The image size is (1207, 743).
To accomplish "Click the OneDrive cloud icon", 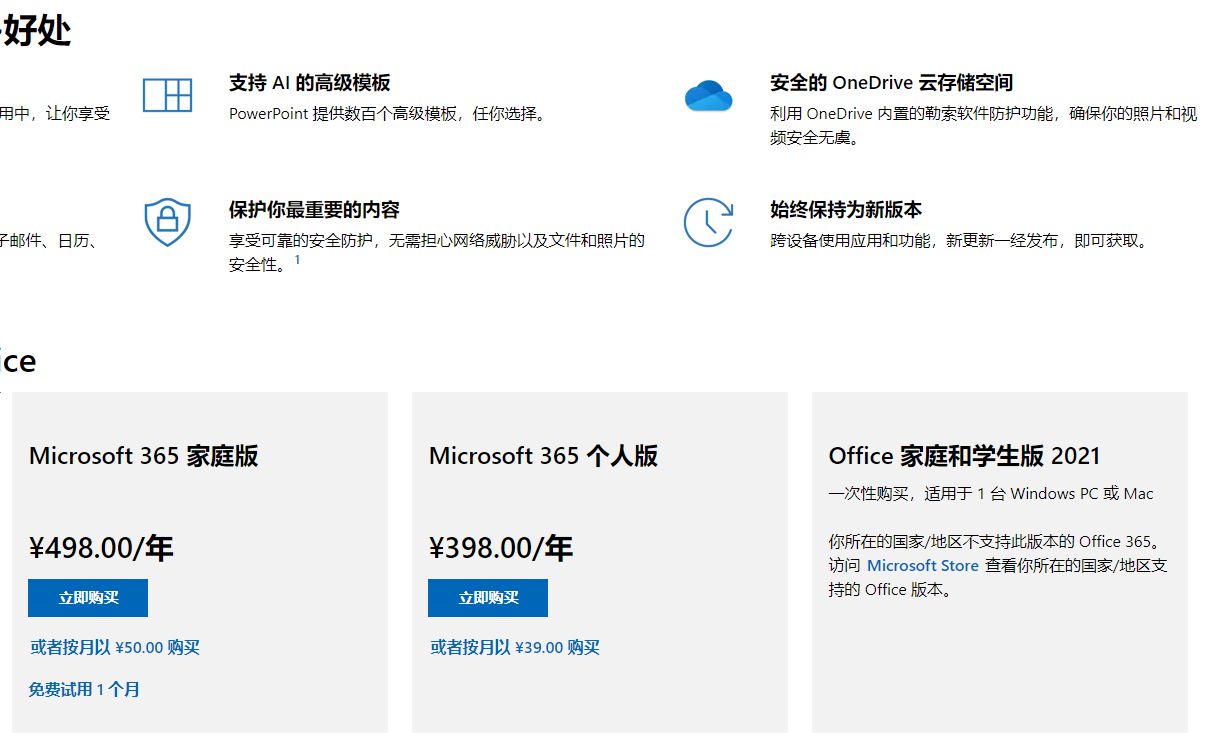I will coord(708,96).
